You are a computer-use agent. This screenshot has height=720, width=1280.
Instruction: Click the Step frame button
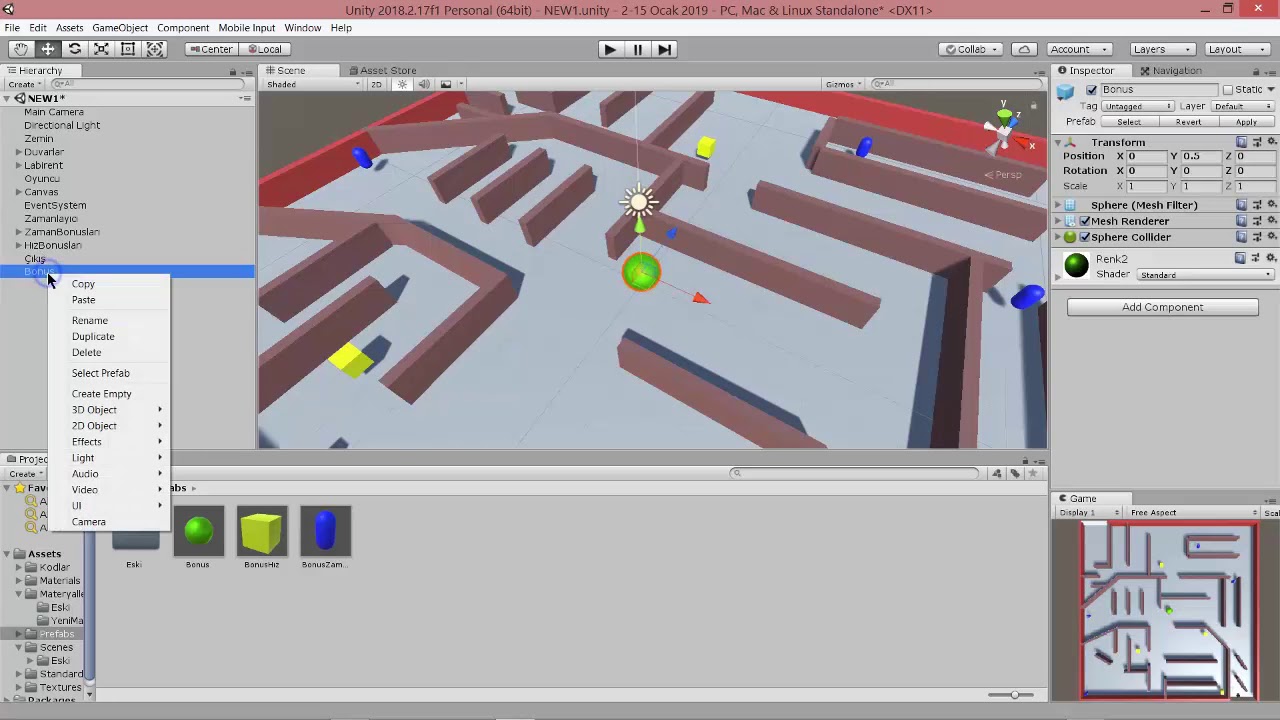pyautogui.click(x=664, y=49)
